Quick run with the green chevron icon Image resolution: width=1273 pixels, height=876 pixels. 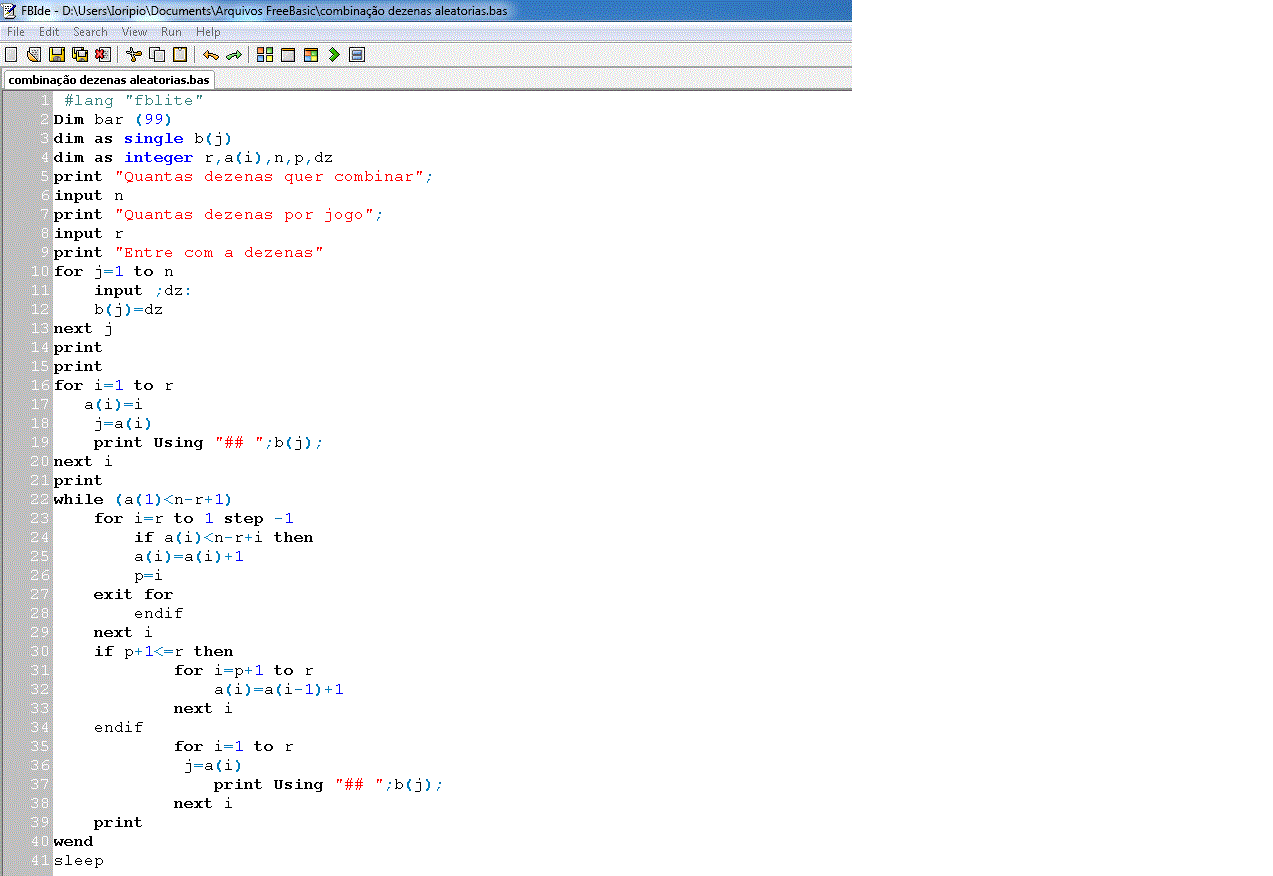pyautogui.click(x=334, y=55)
